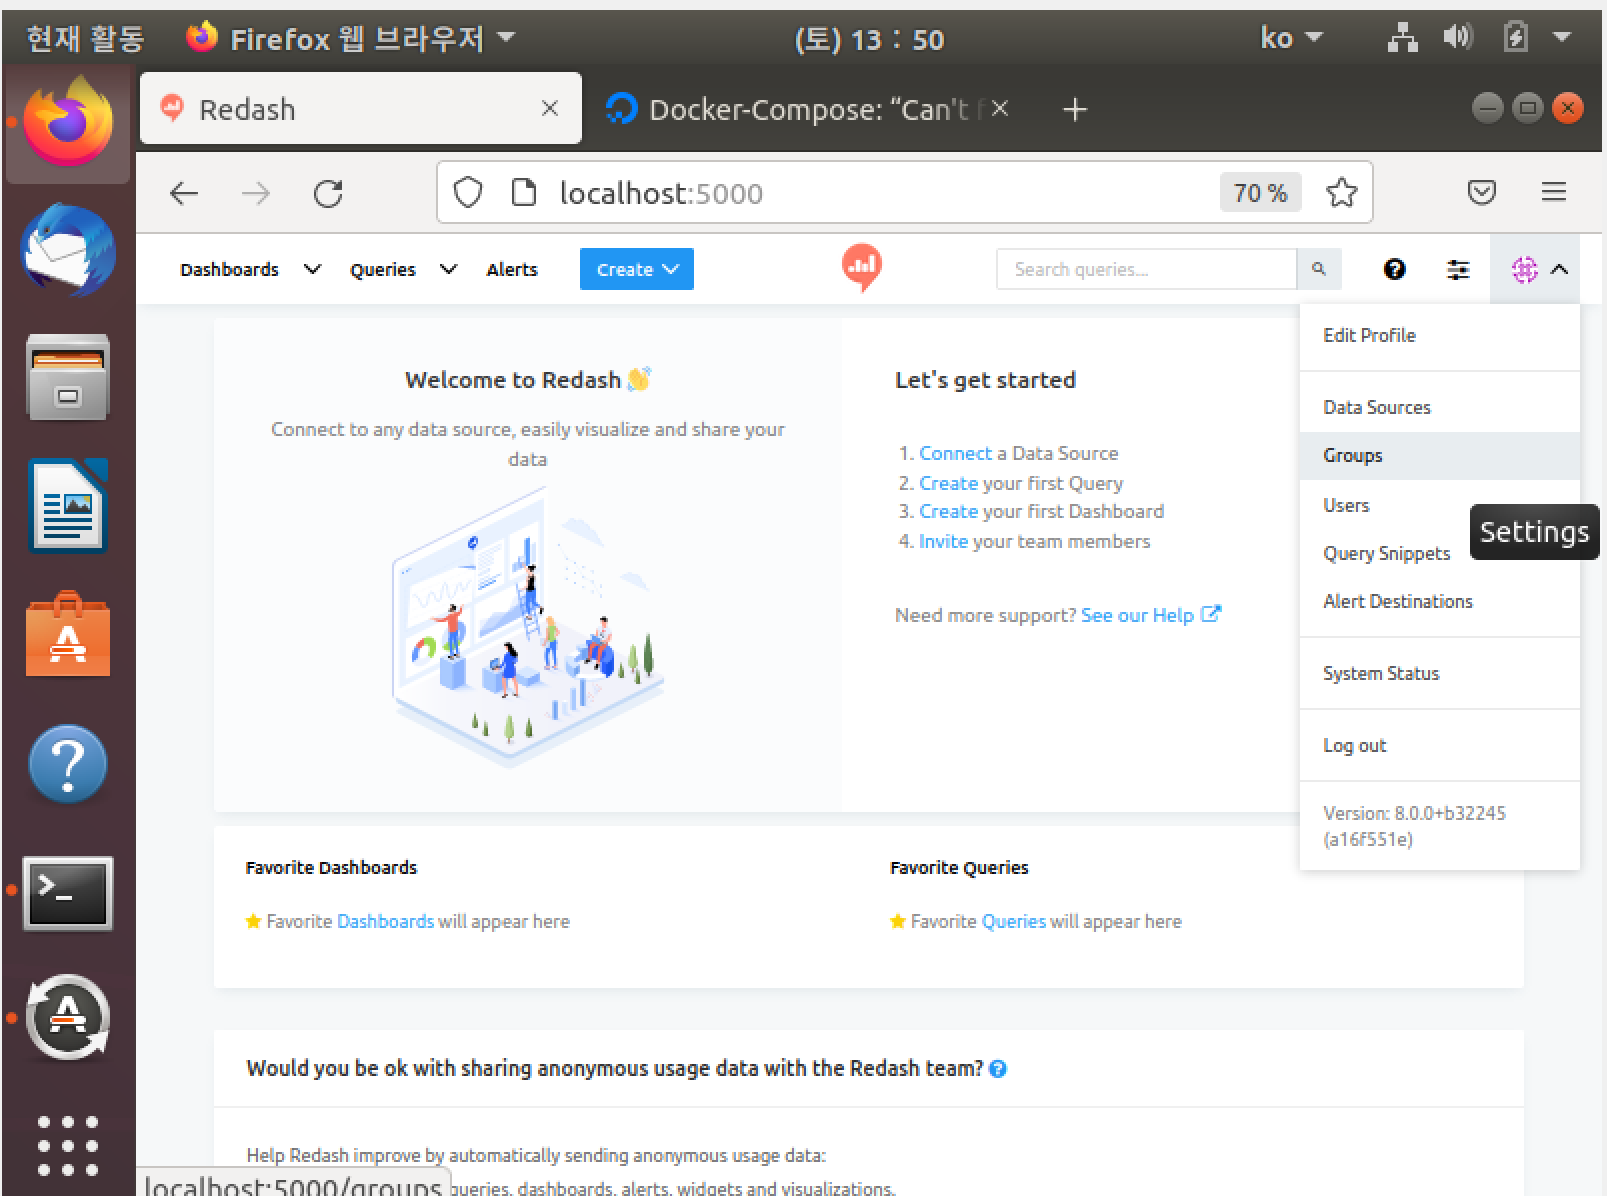1607x1196 pixels.
Task: Click the browser forward arrow
Action: (256, 193)
